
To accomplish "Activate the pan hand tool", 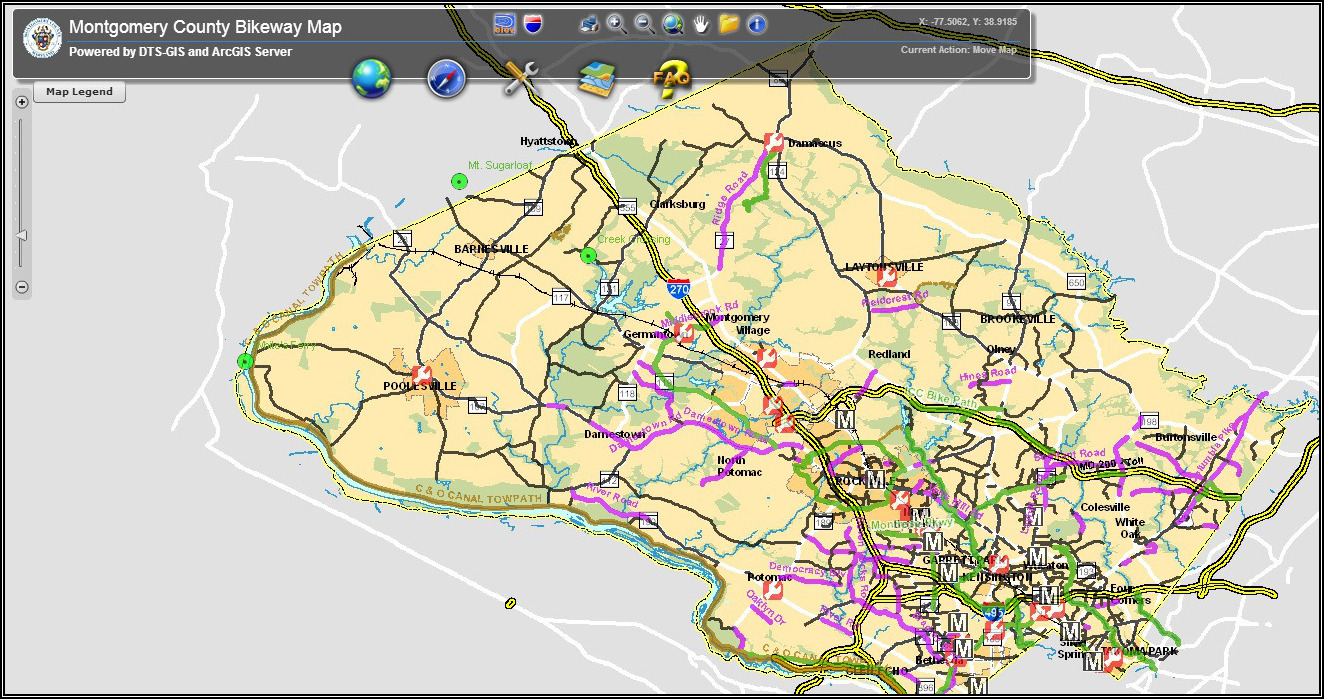I will tap(701, 24).
